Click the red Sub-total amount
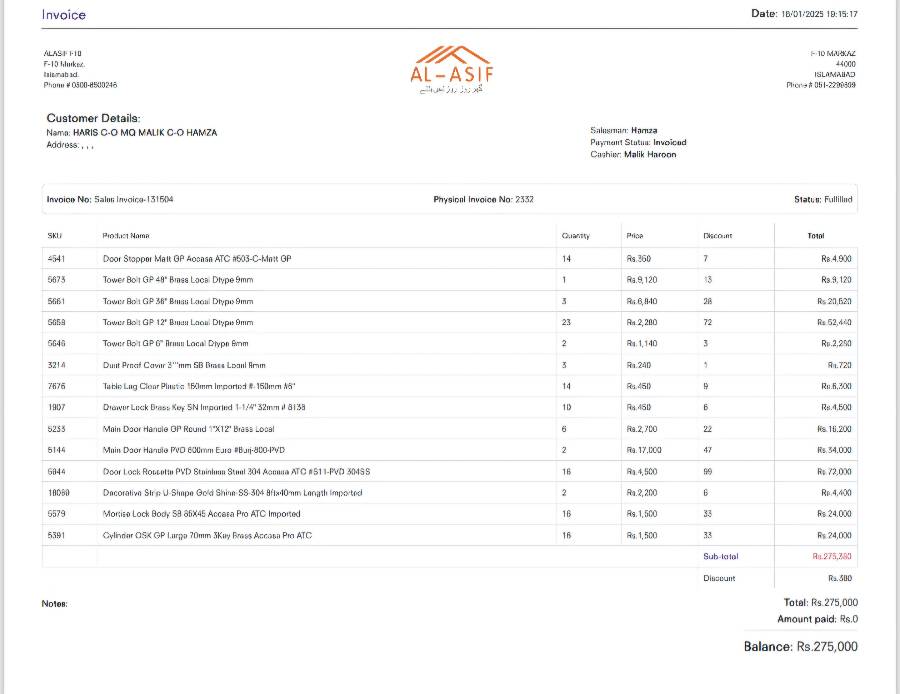The height and width of the screenshot is (694, 900). tap(832, 556)
